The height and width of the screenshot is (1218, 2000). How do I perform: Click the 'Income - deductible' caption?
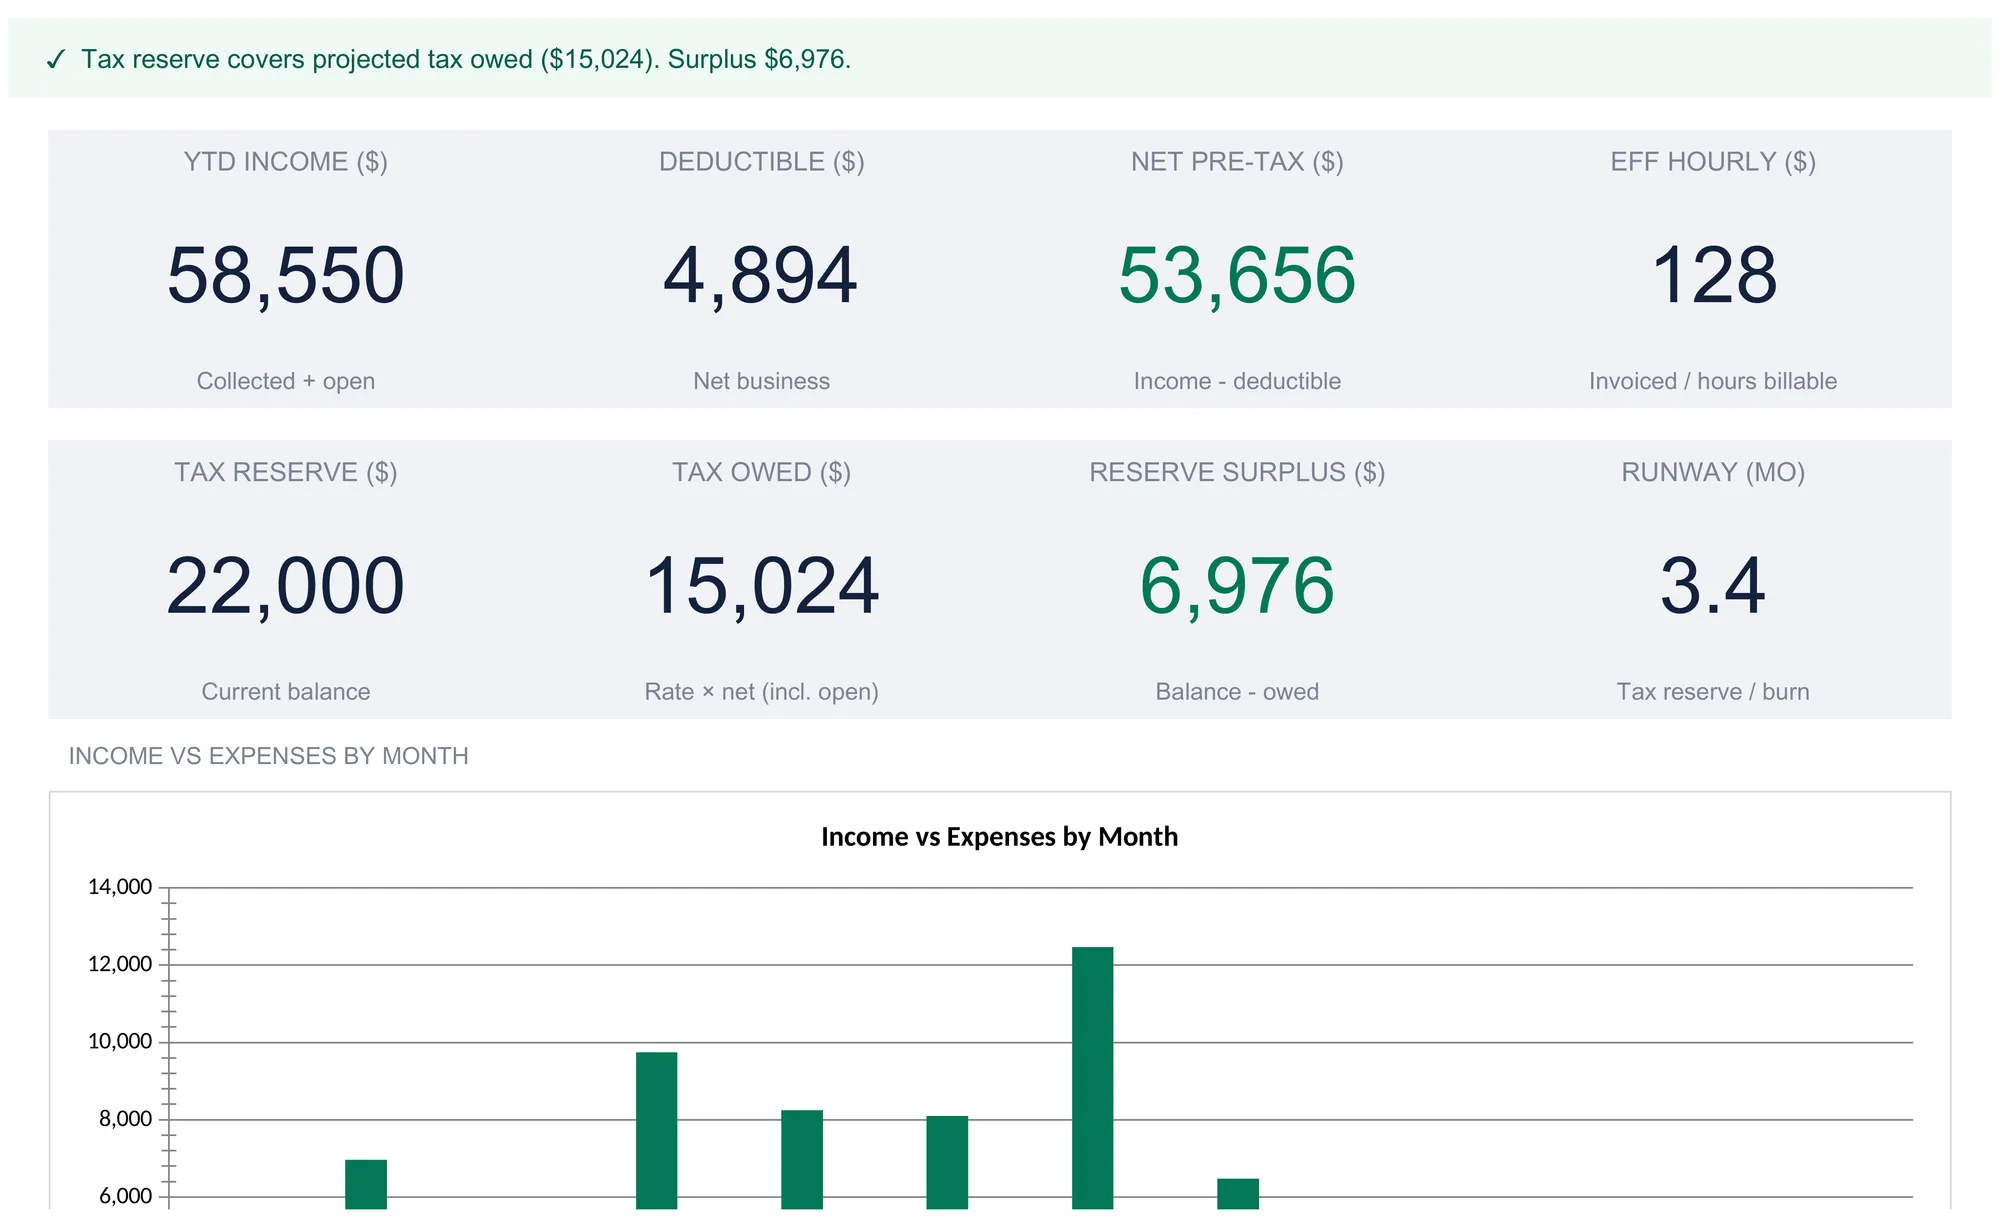[1237, 381]
